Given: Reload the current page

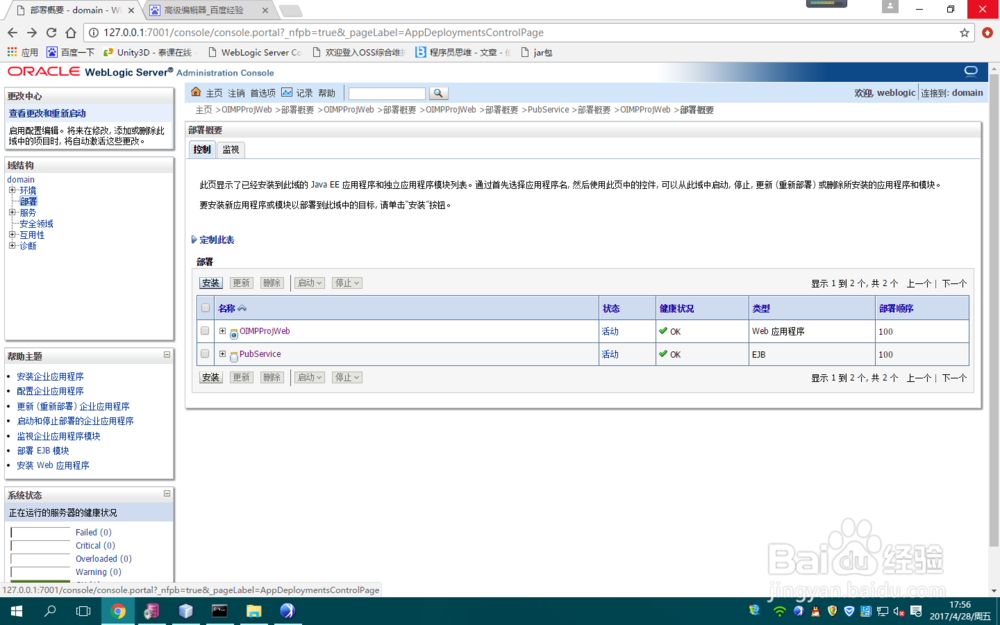Looking at the screenshot, I should click(52, 33).
